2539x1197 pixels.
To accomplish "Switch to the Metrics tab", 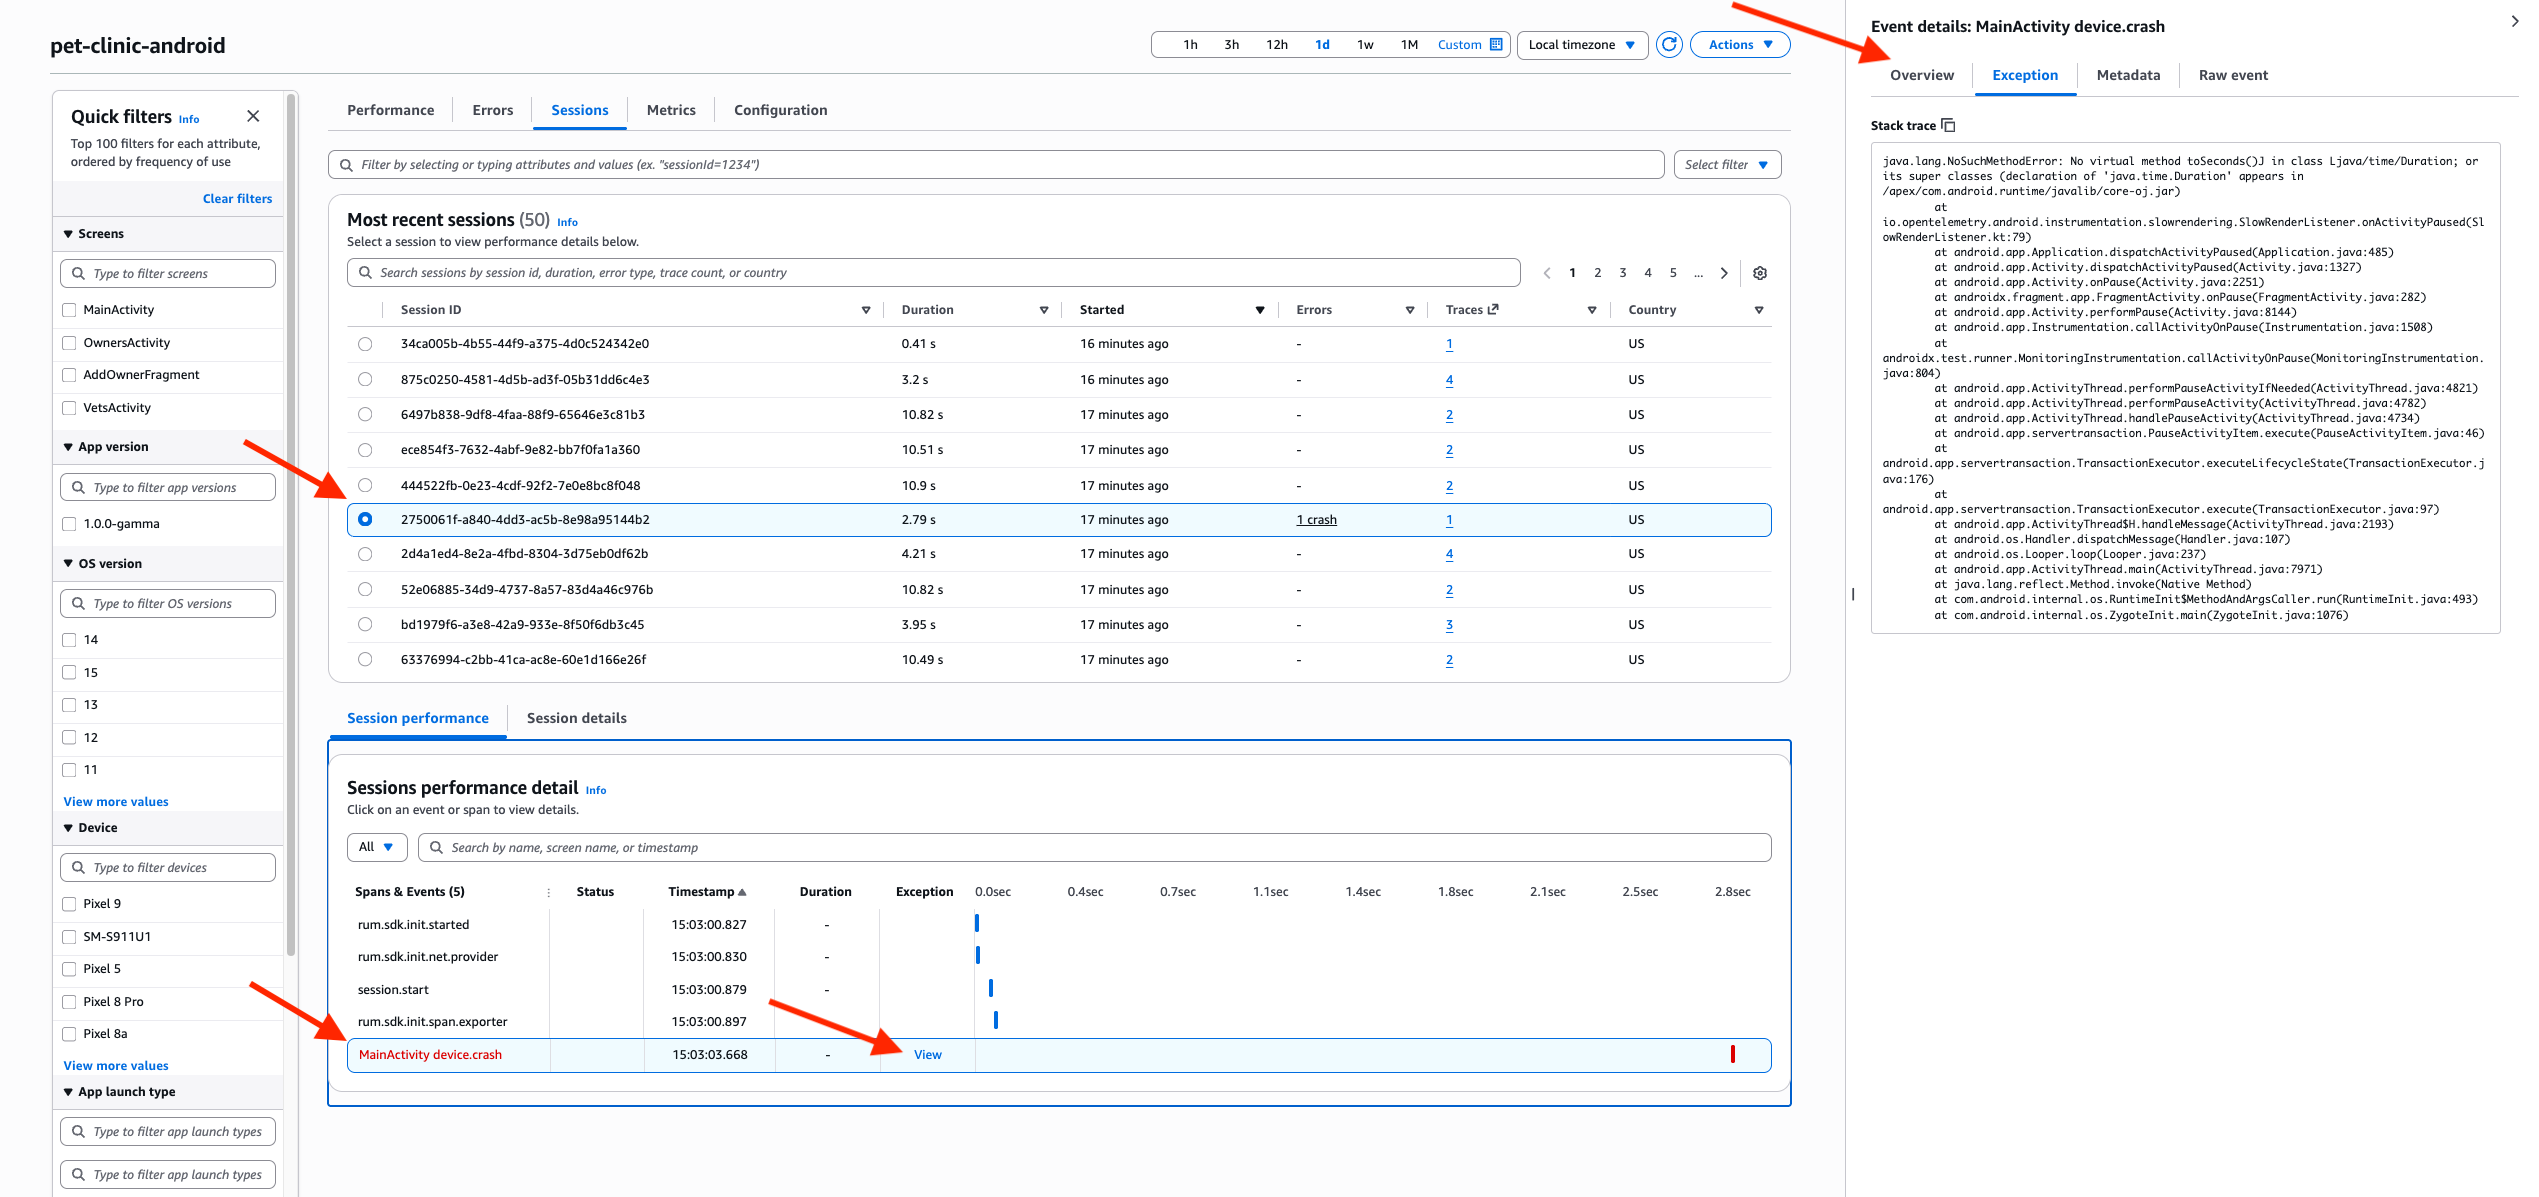I will 670,110.
